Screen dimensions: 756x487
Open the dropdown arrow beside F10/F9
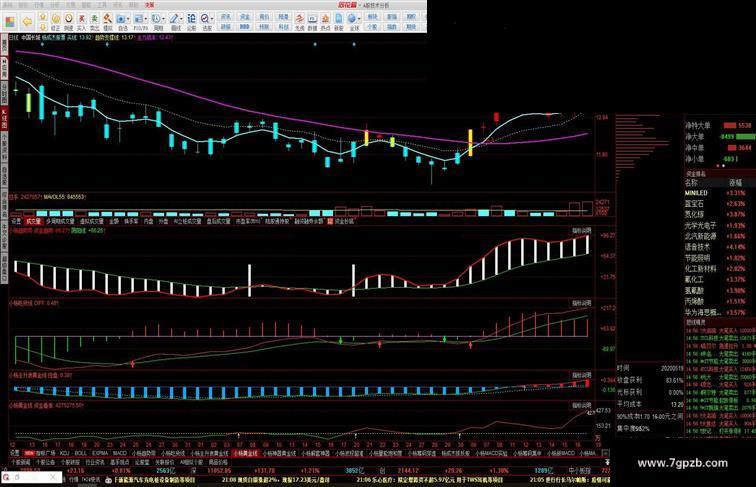click(x=146, y=19)
